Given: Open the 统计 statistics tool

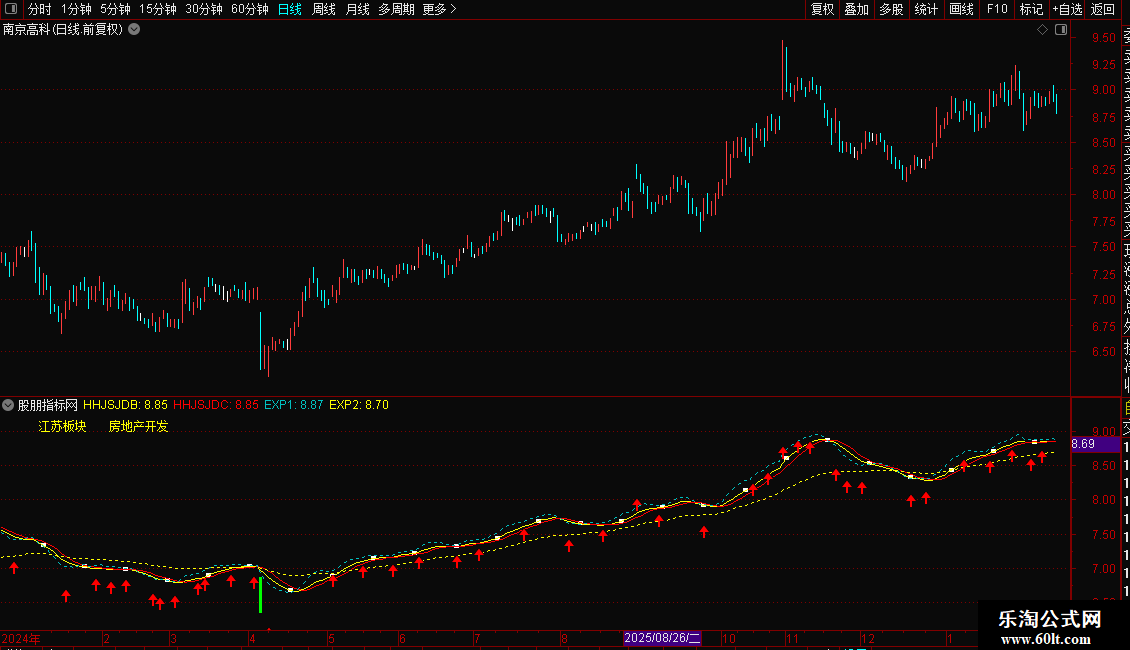Looking at the screenshot, I should tap(926, 9).
